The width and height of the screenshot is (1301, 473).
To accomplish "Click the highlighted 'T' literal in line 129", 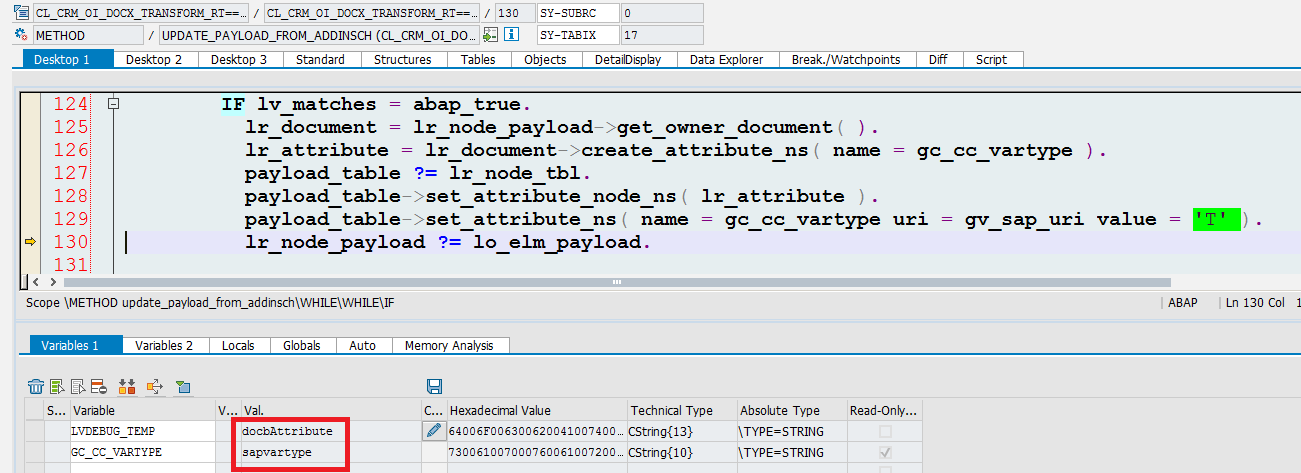I will (1216, 219).
